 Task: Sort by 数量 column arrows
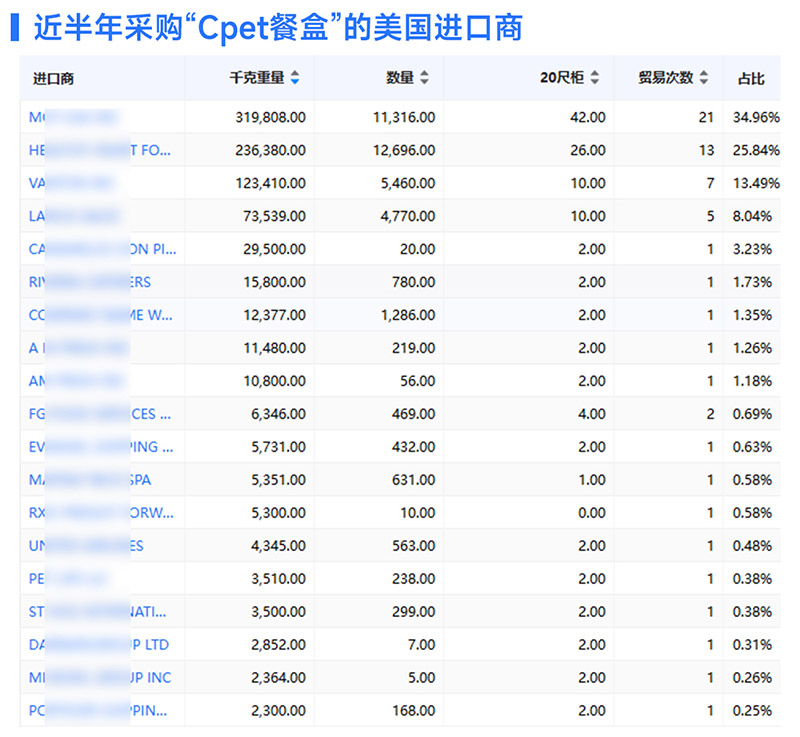point(424,78)
